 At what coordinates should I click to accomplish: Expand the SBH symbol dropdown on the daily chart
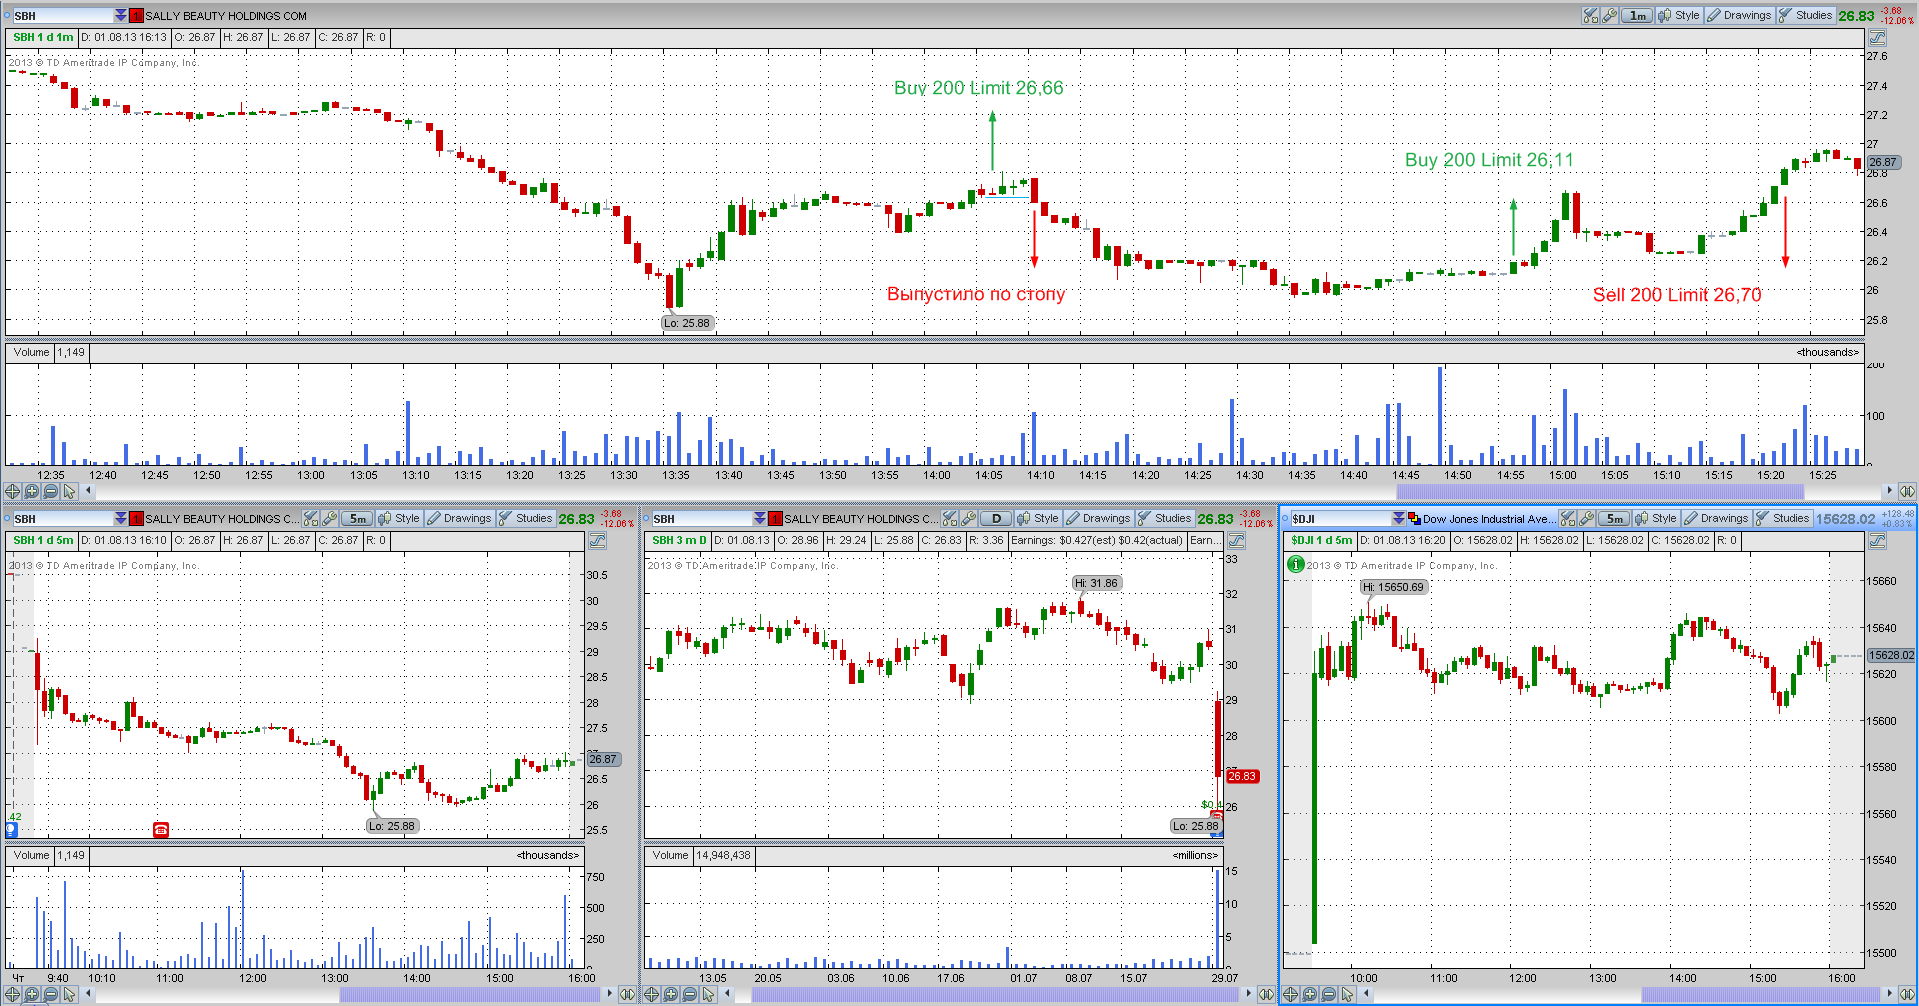(760, 518)
